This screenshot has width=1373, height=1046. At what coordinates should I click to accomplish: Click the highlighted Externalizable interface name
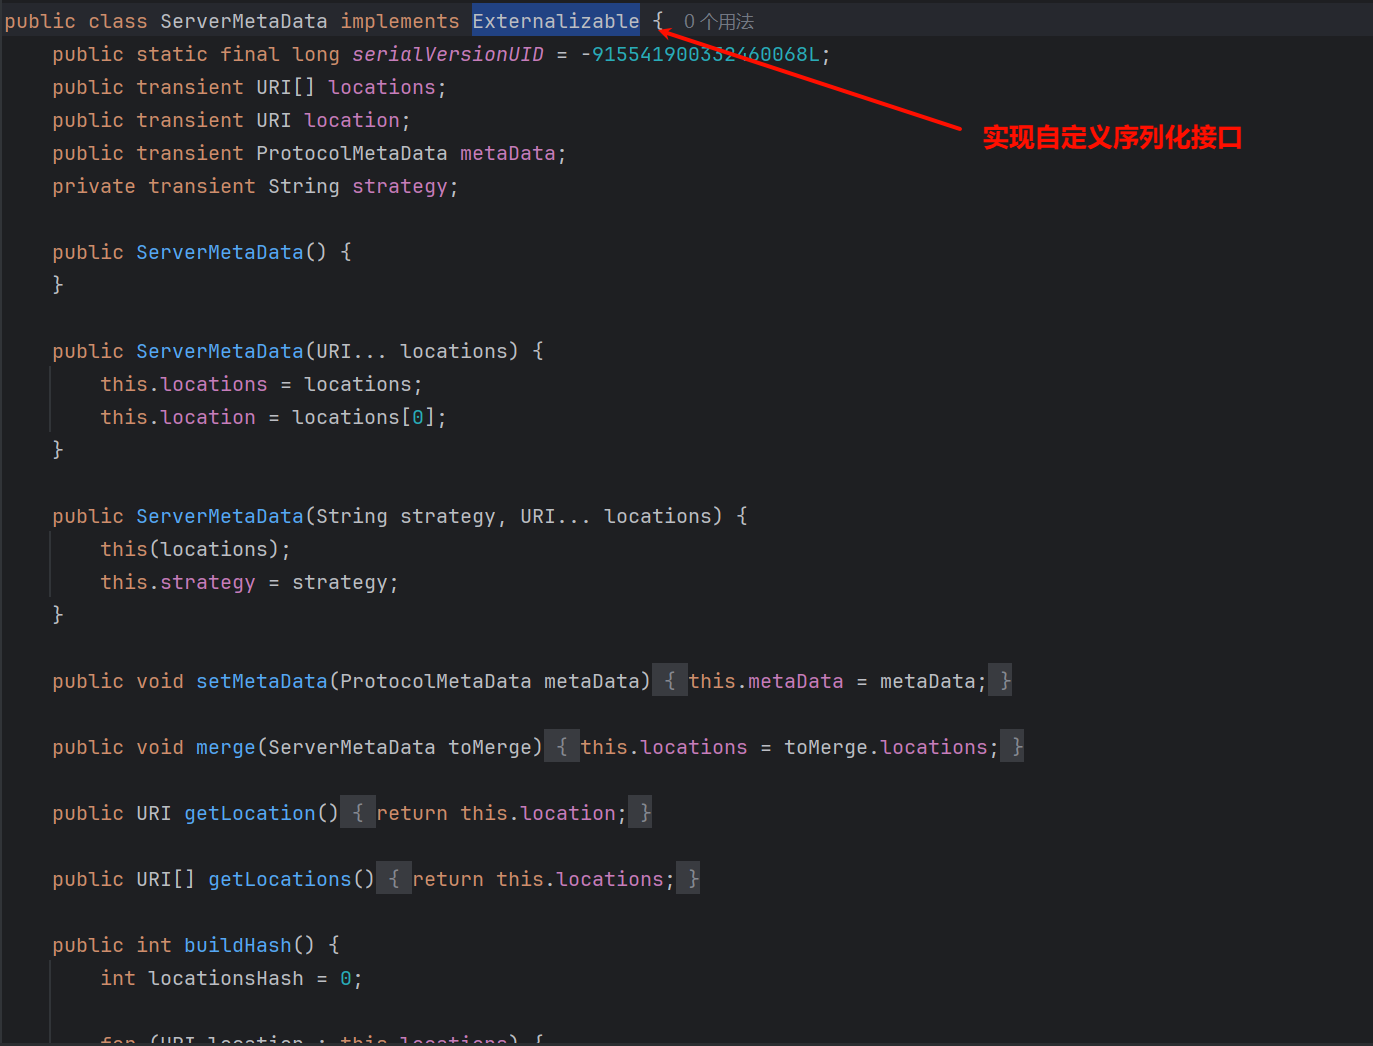coord(555,21)
